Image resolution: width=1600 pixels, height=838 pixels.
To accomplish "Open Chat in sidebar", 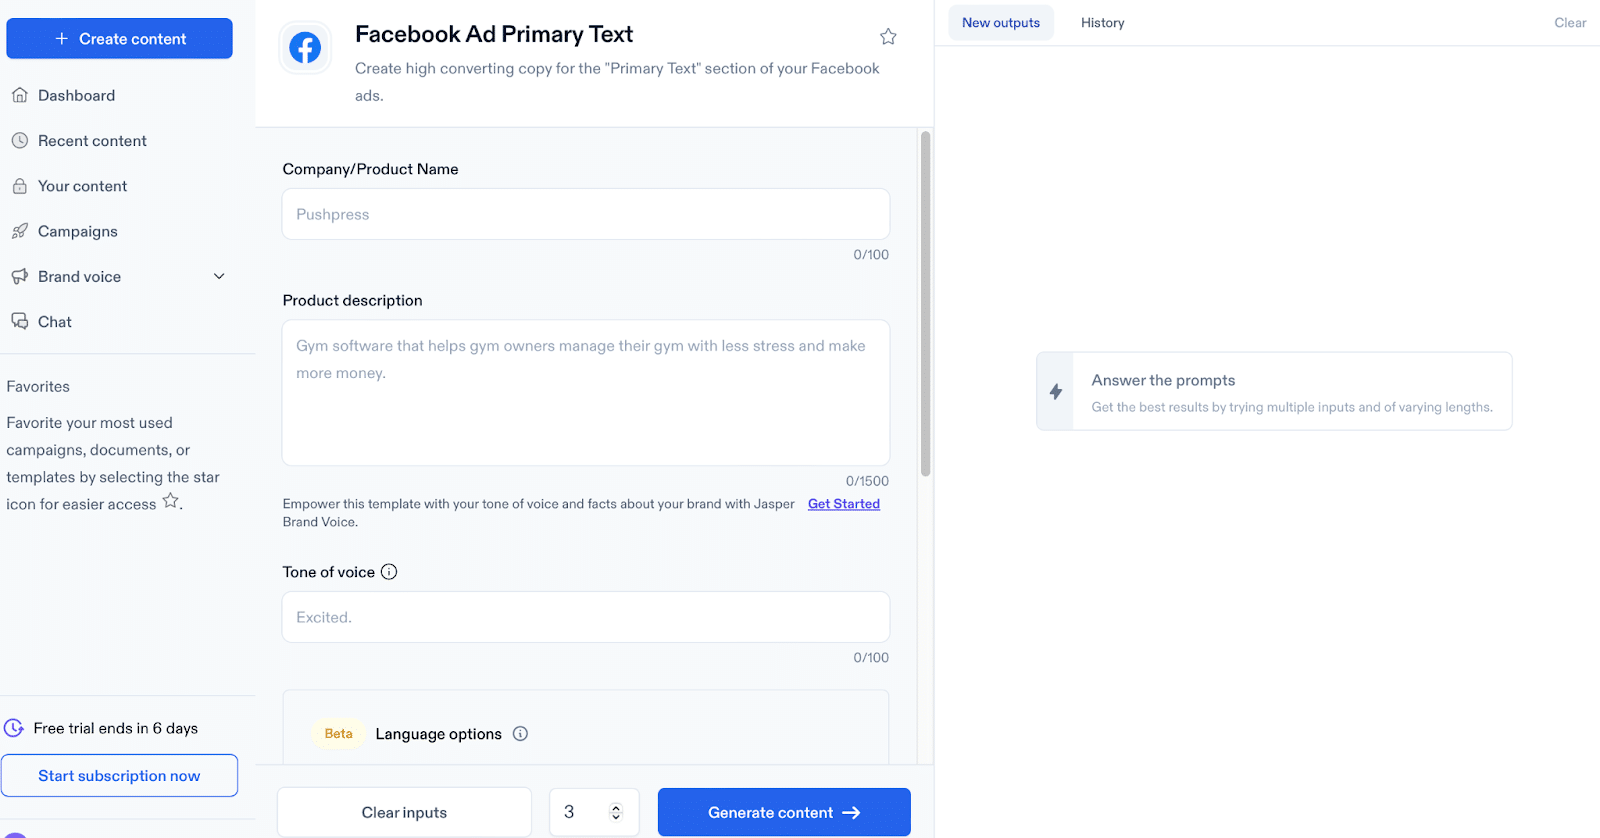I will (x=54, y=322).
